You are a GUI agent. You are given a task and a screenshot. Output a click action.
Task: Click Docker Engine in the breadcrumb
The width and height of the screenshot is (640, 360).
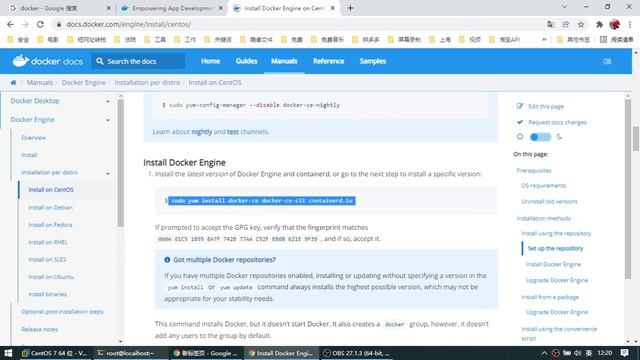[x=84, y=82]
